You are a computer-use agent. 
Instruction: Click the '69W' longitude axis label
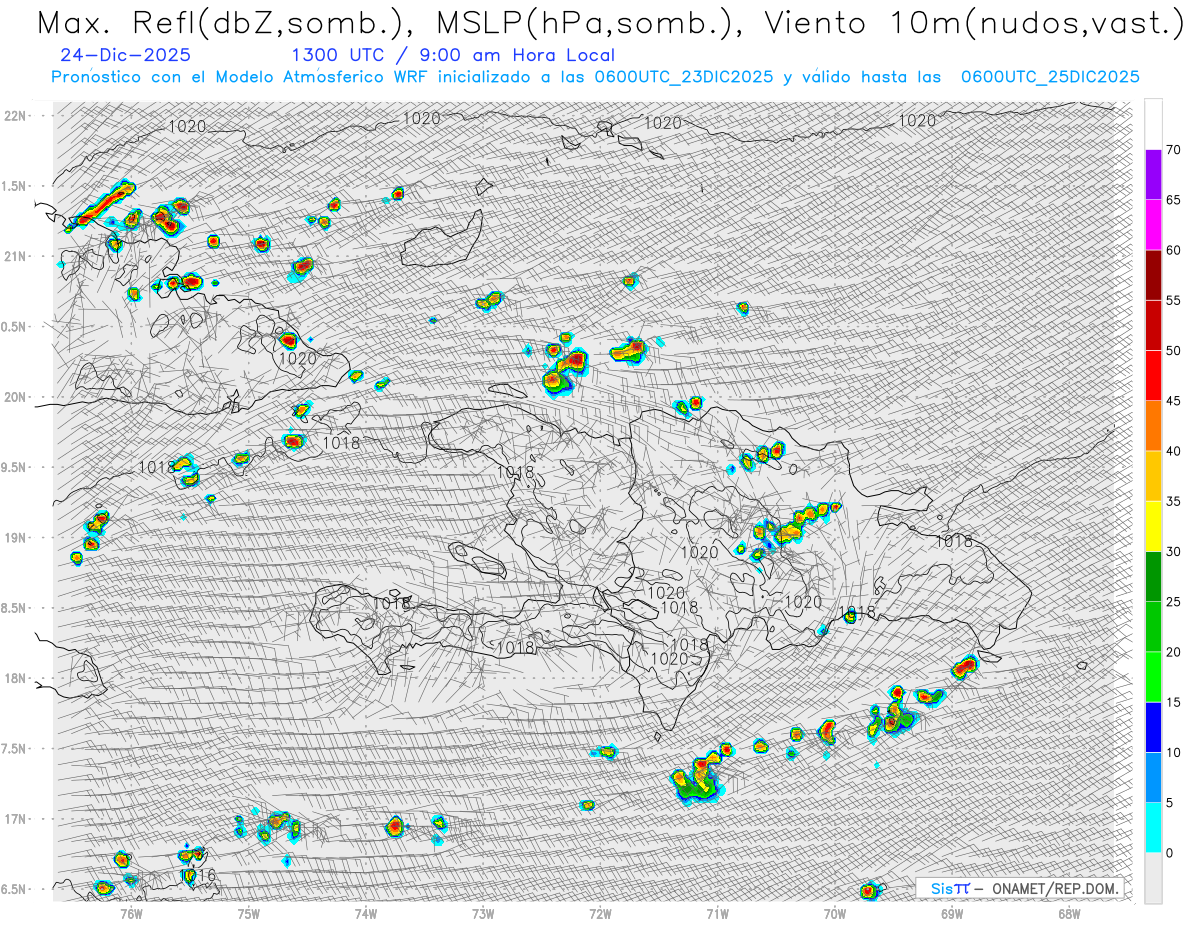tap(951, 913)
